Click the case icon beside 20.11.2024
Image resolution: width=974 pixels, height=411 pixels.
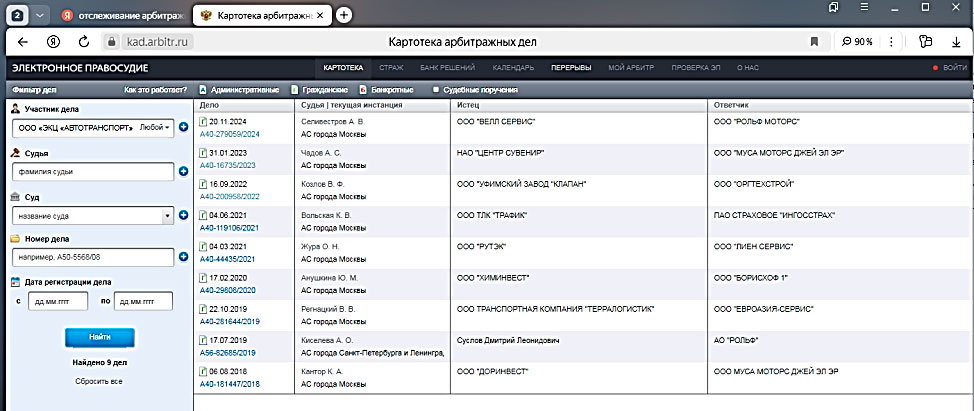[x=203, y=122]
